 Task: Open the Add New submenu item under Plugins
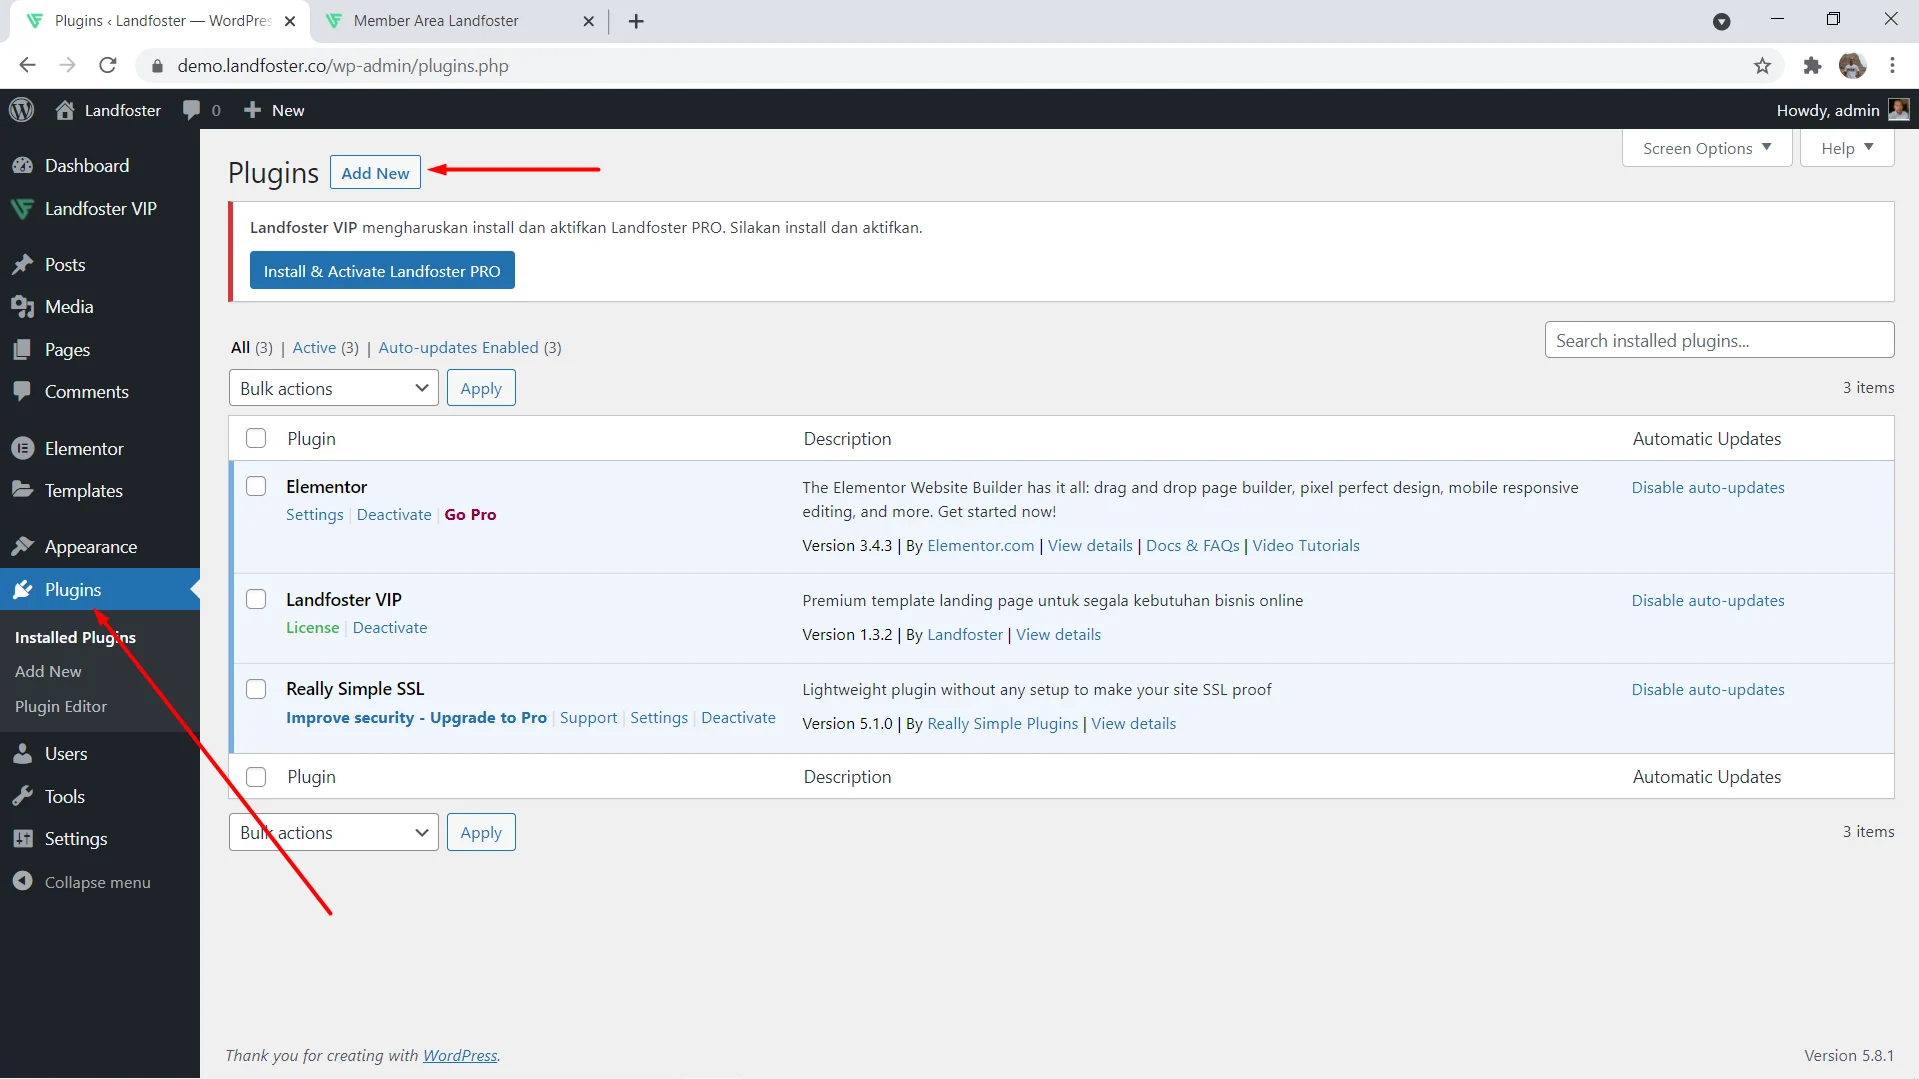[48, 672]
